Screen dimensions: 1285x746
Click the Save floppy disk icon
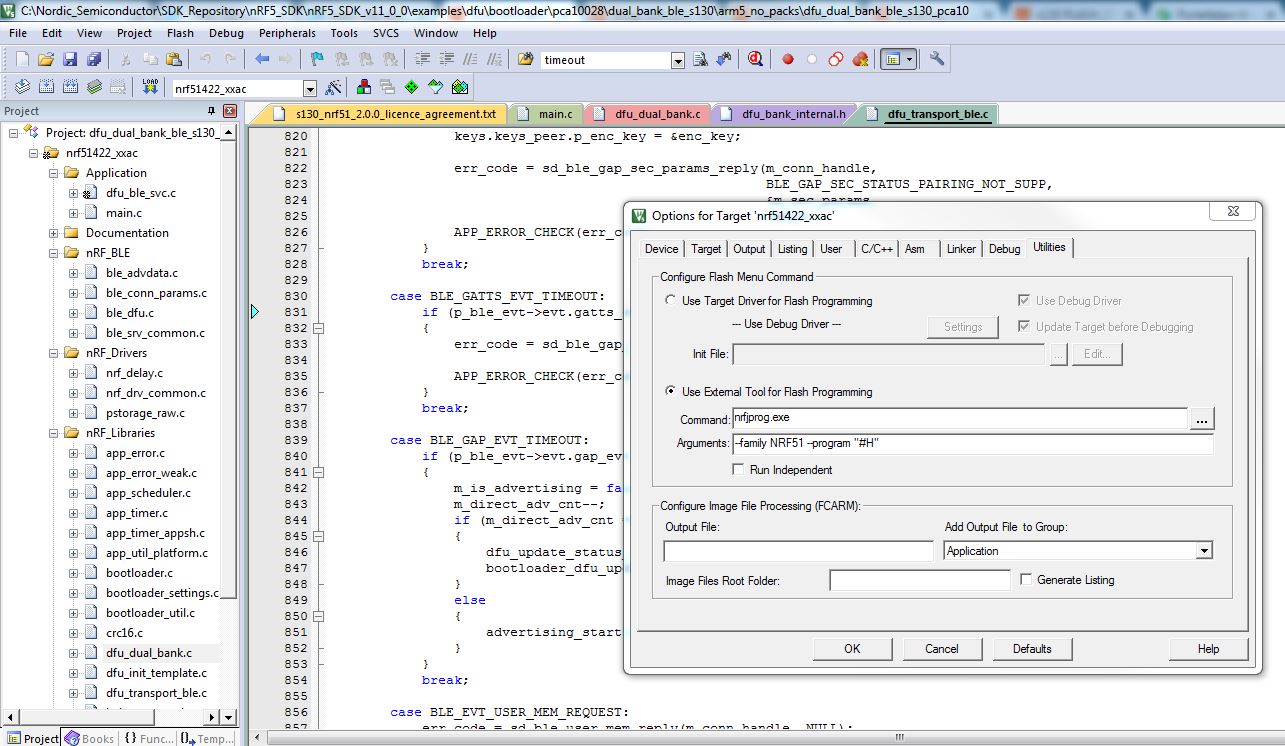click(x=68, y=60)
